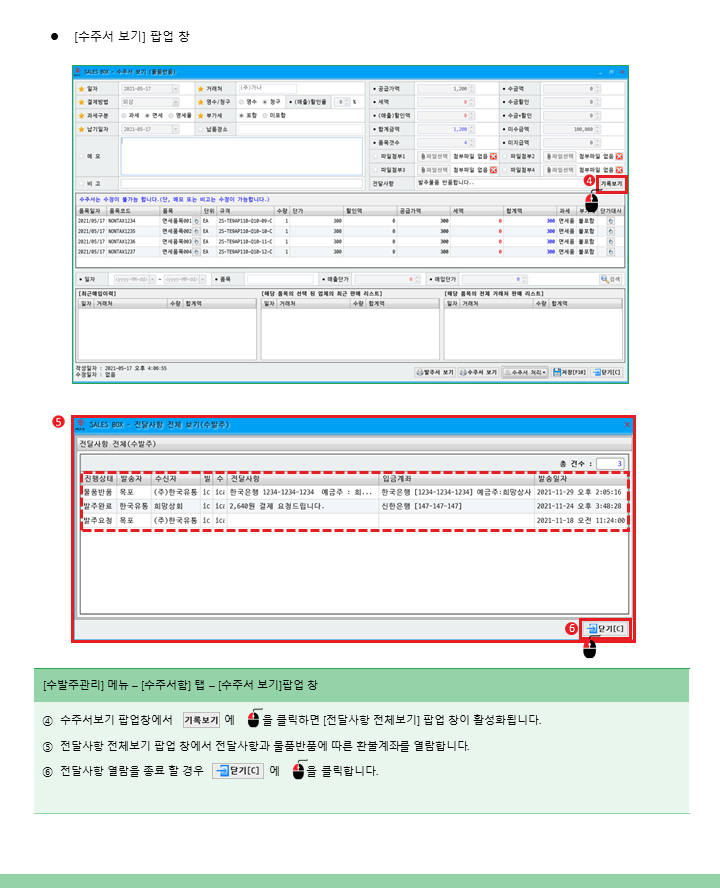Click inside the 메모 text area
The image size is (720, 888).
241,156
